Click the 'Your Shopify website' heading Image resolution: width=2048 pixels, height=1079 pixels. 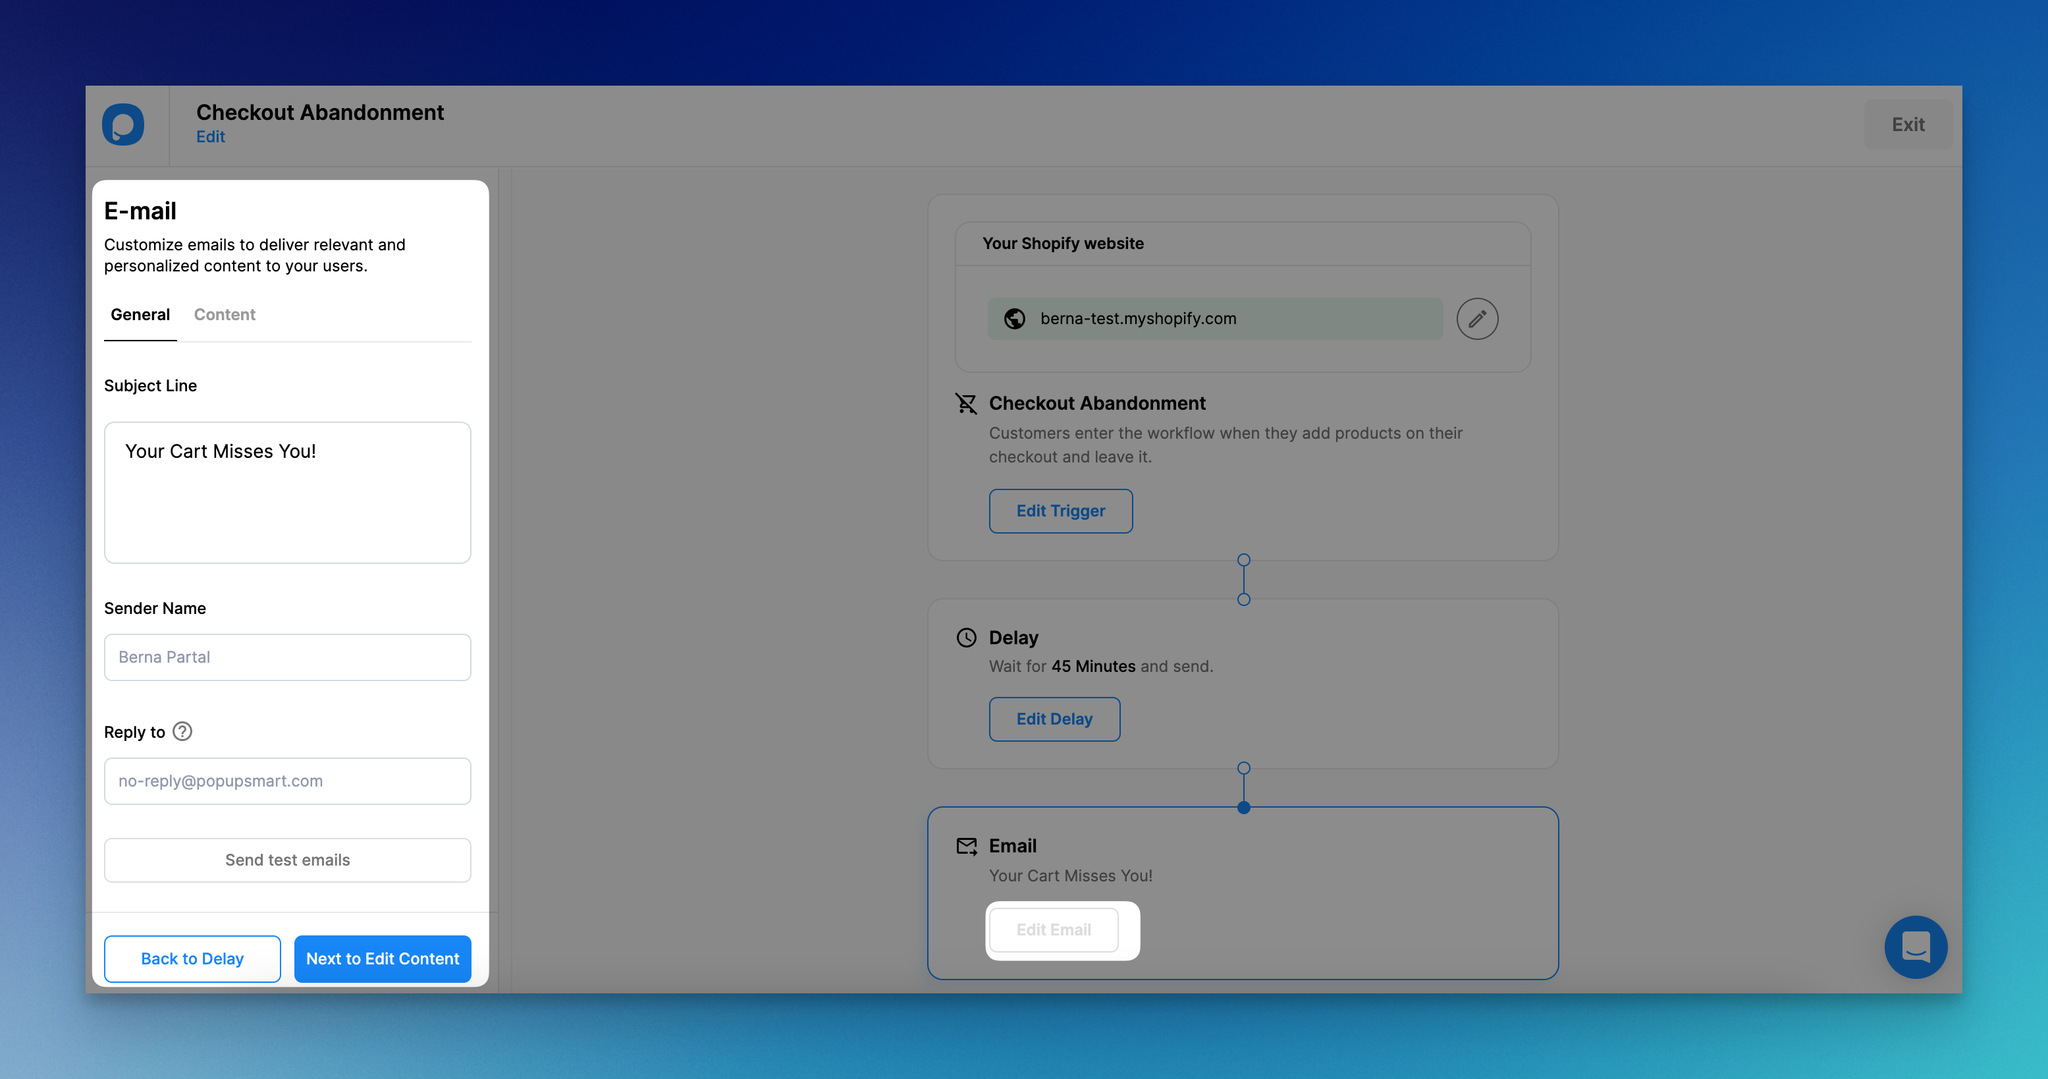point(1063,243)
